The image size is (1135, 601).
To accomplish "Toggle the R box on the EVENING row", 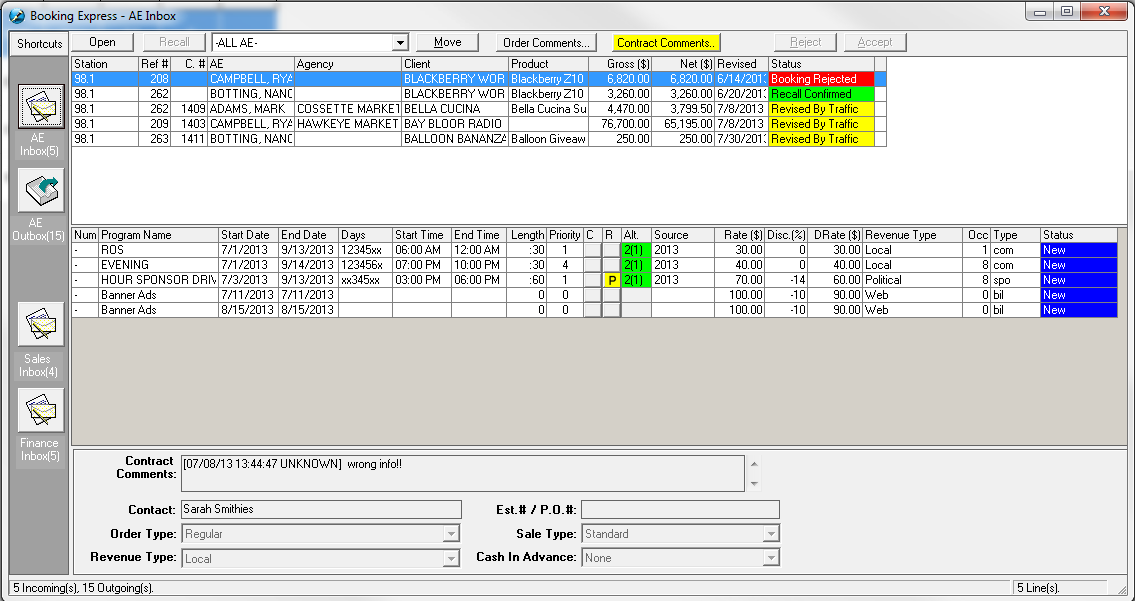I will (x=611, y=265).
